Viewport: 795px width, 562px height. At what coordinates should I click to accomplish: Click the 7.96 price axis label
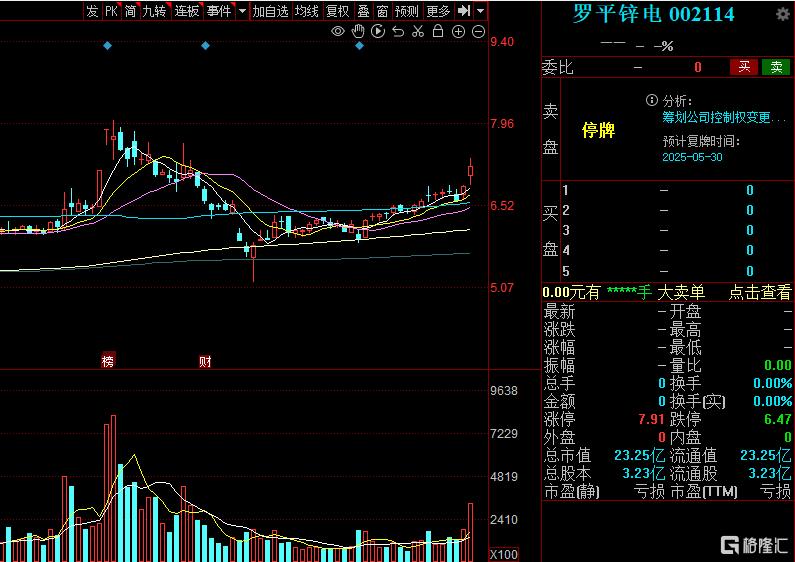click(x=502, y=124)
